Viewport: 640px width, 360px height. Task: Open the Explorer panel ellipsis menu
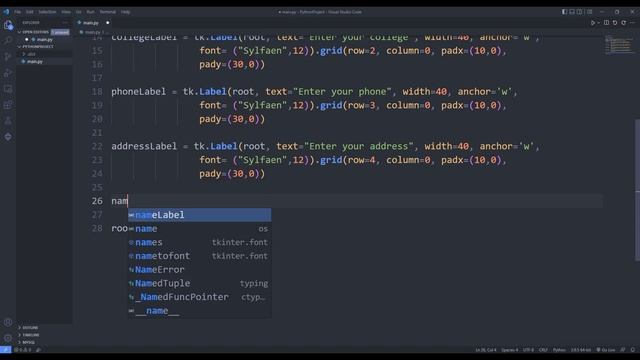[65, 23]
